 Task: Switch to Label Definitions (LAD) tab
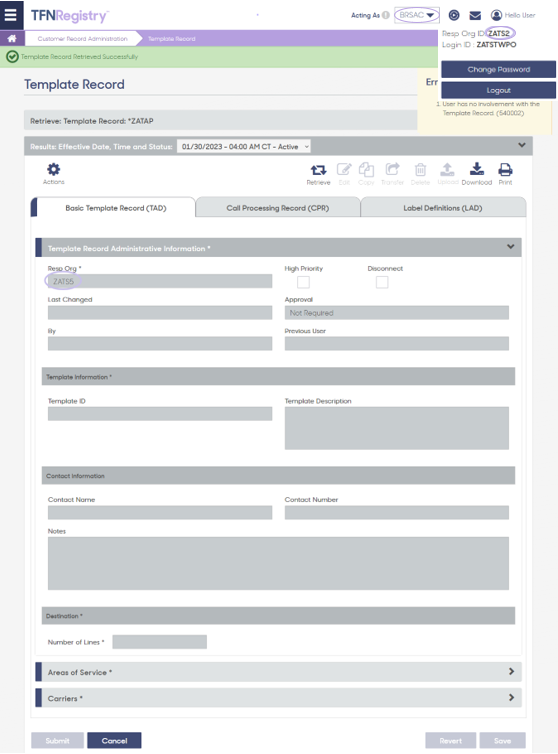click(443, 208)
